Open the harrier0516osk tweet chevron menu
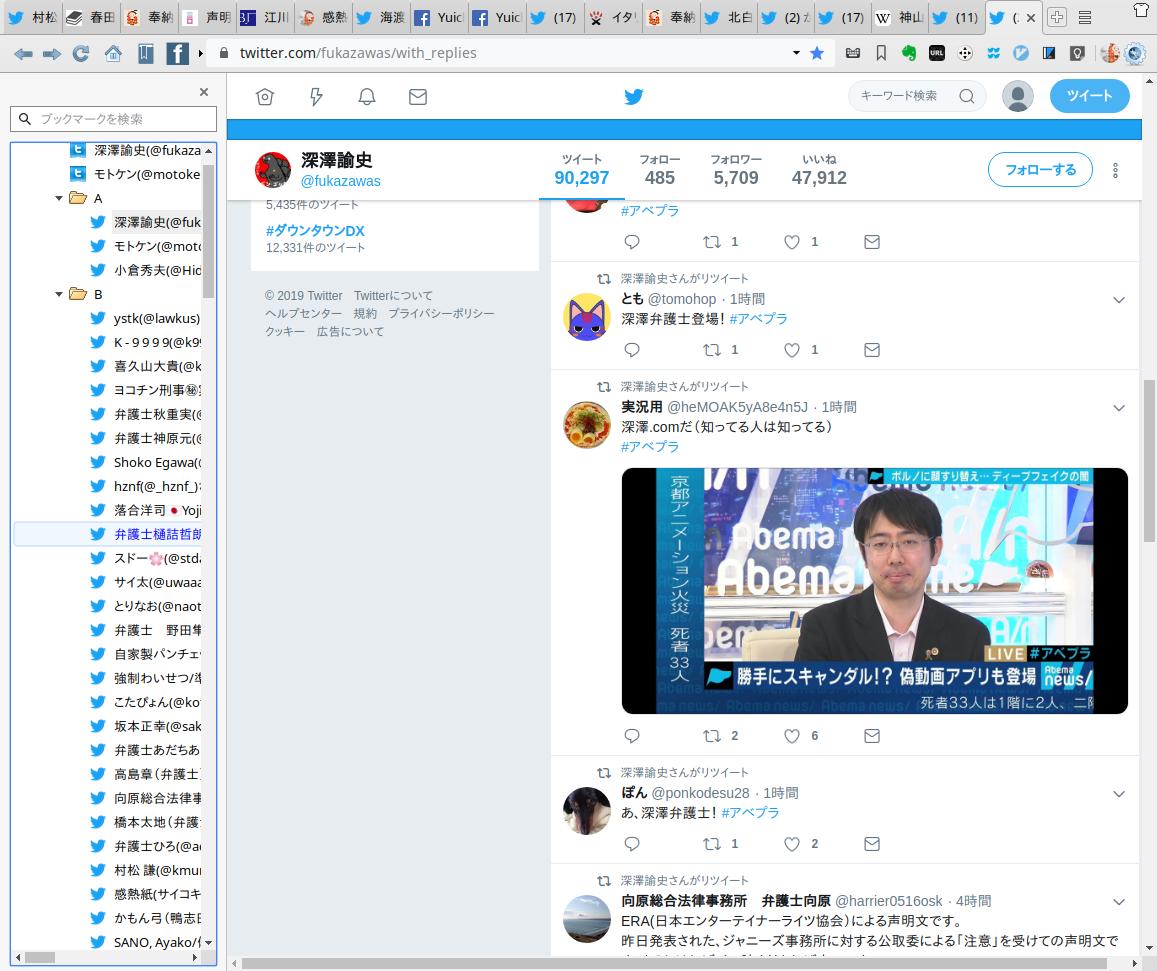Viewport: 1157px width, 971px height. pos(1119,902)
